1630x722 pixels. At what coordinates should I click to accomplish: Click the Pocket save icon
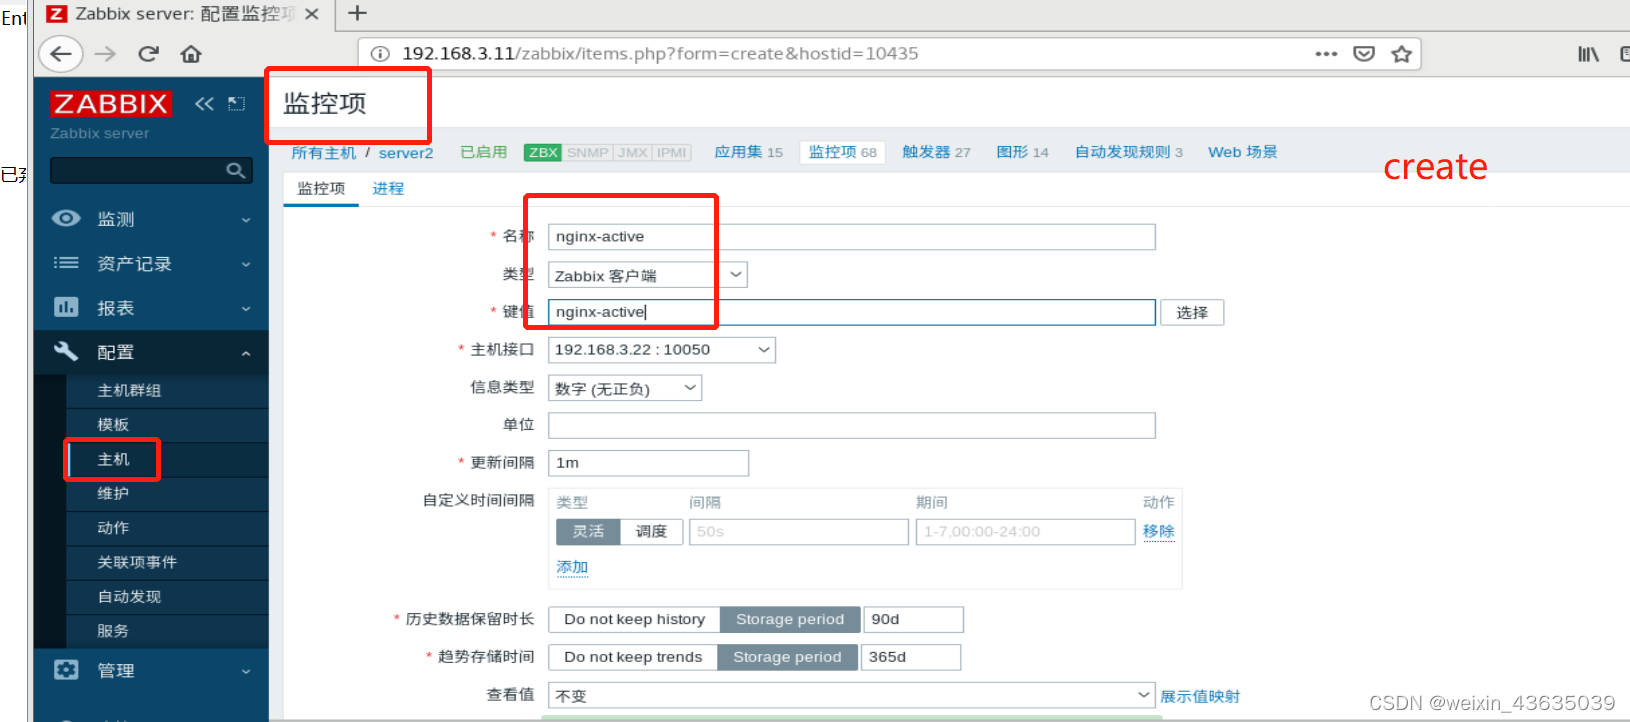[x=1364, y=54]
